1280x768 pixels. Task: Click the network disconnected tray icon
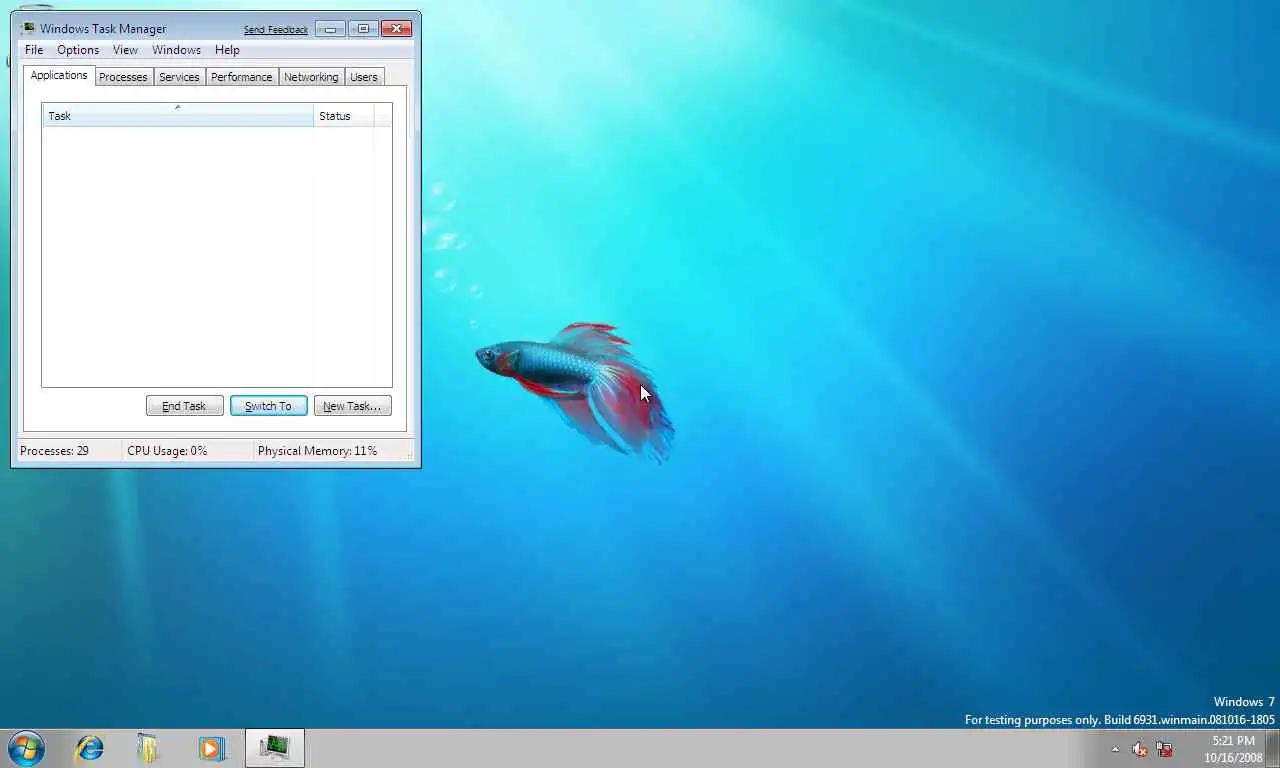[1164, 749]
